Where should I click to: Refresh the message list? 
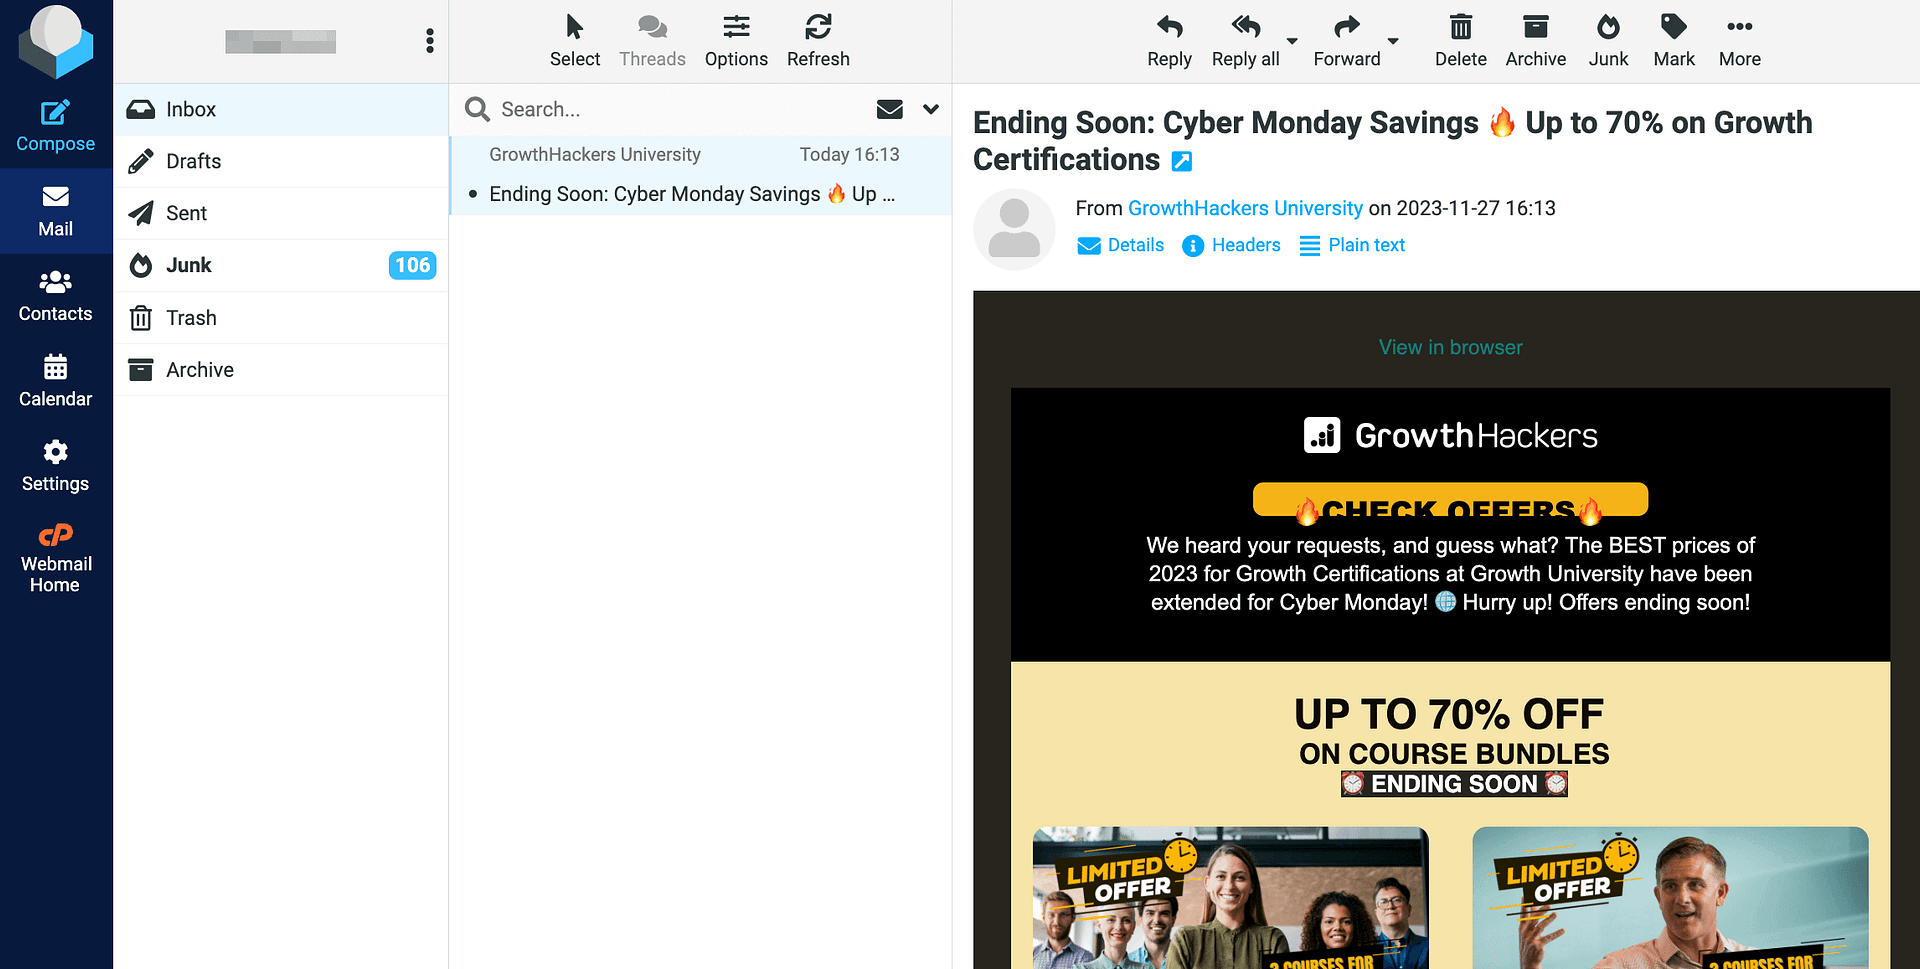click(817, 42)
